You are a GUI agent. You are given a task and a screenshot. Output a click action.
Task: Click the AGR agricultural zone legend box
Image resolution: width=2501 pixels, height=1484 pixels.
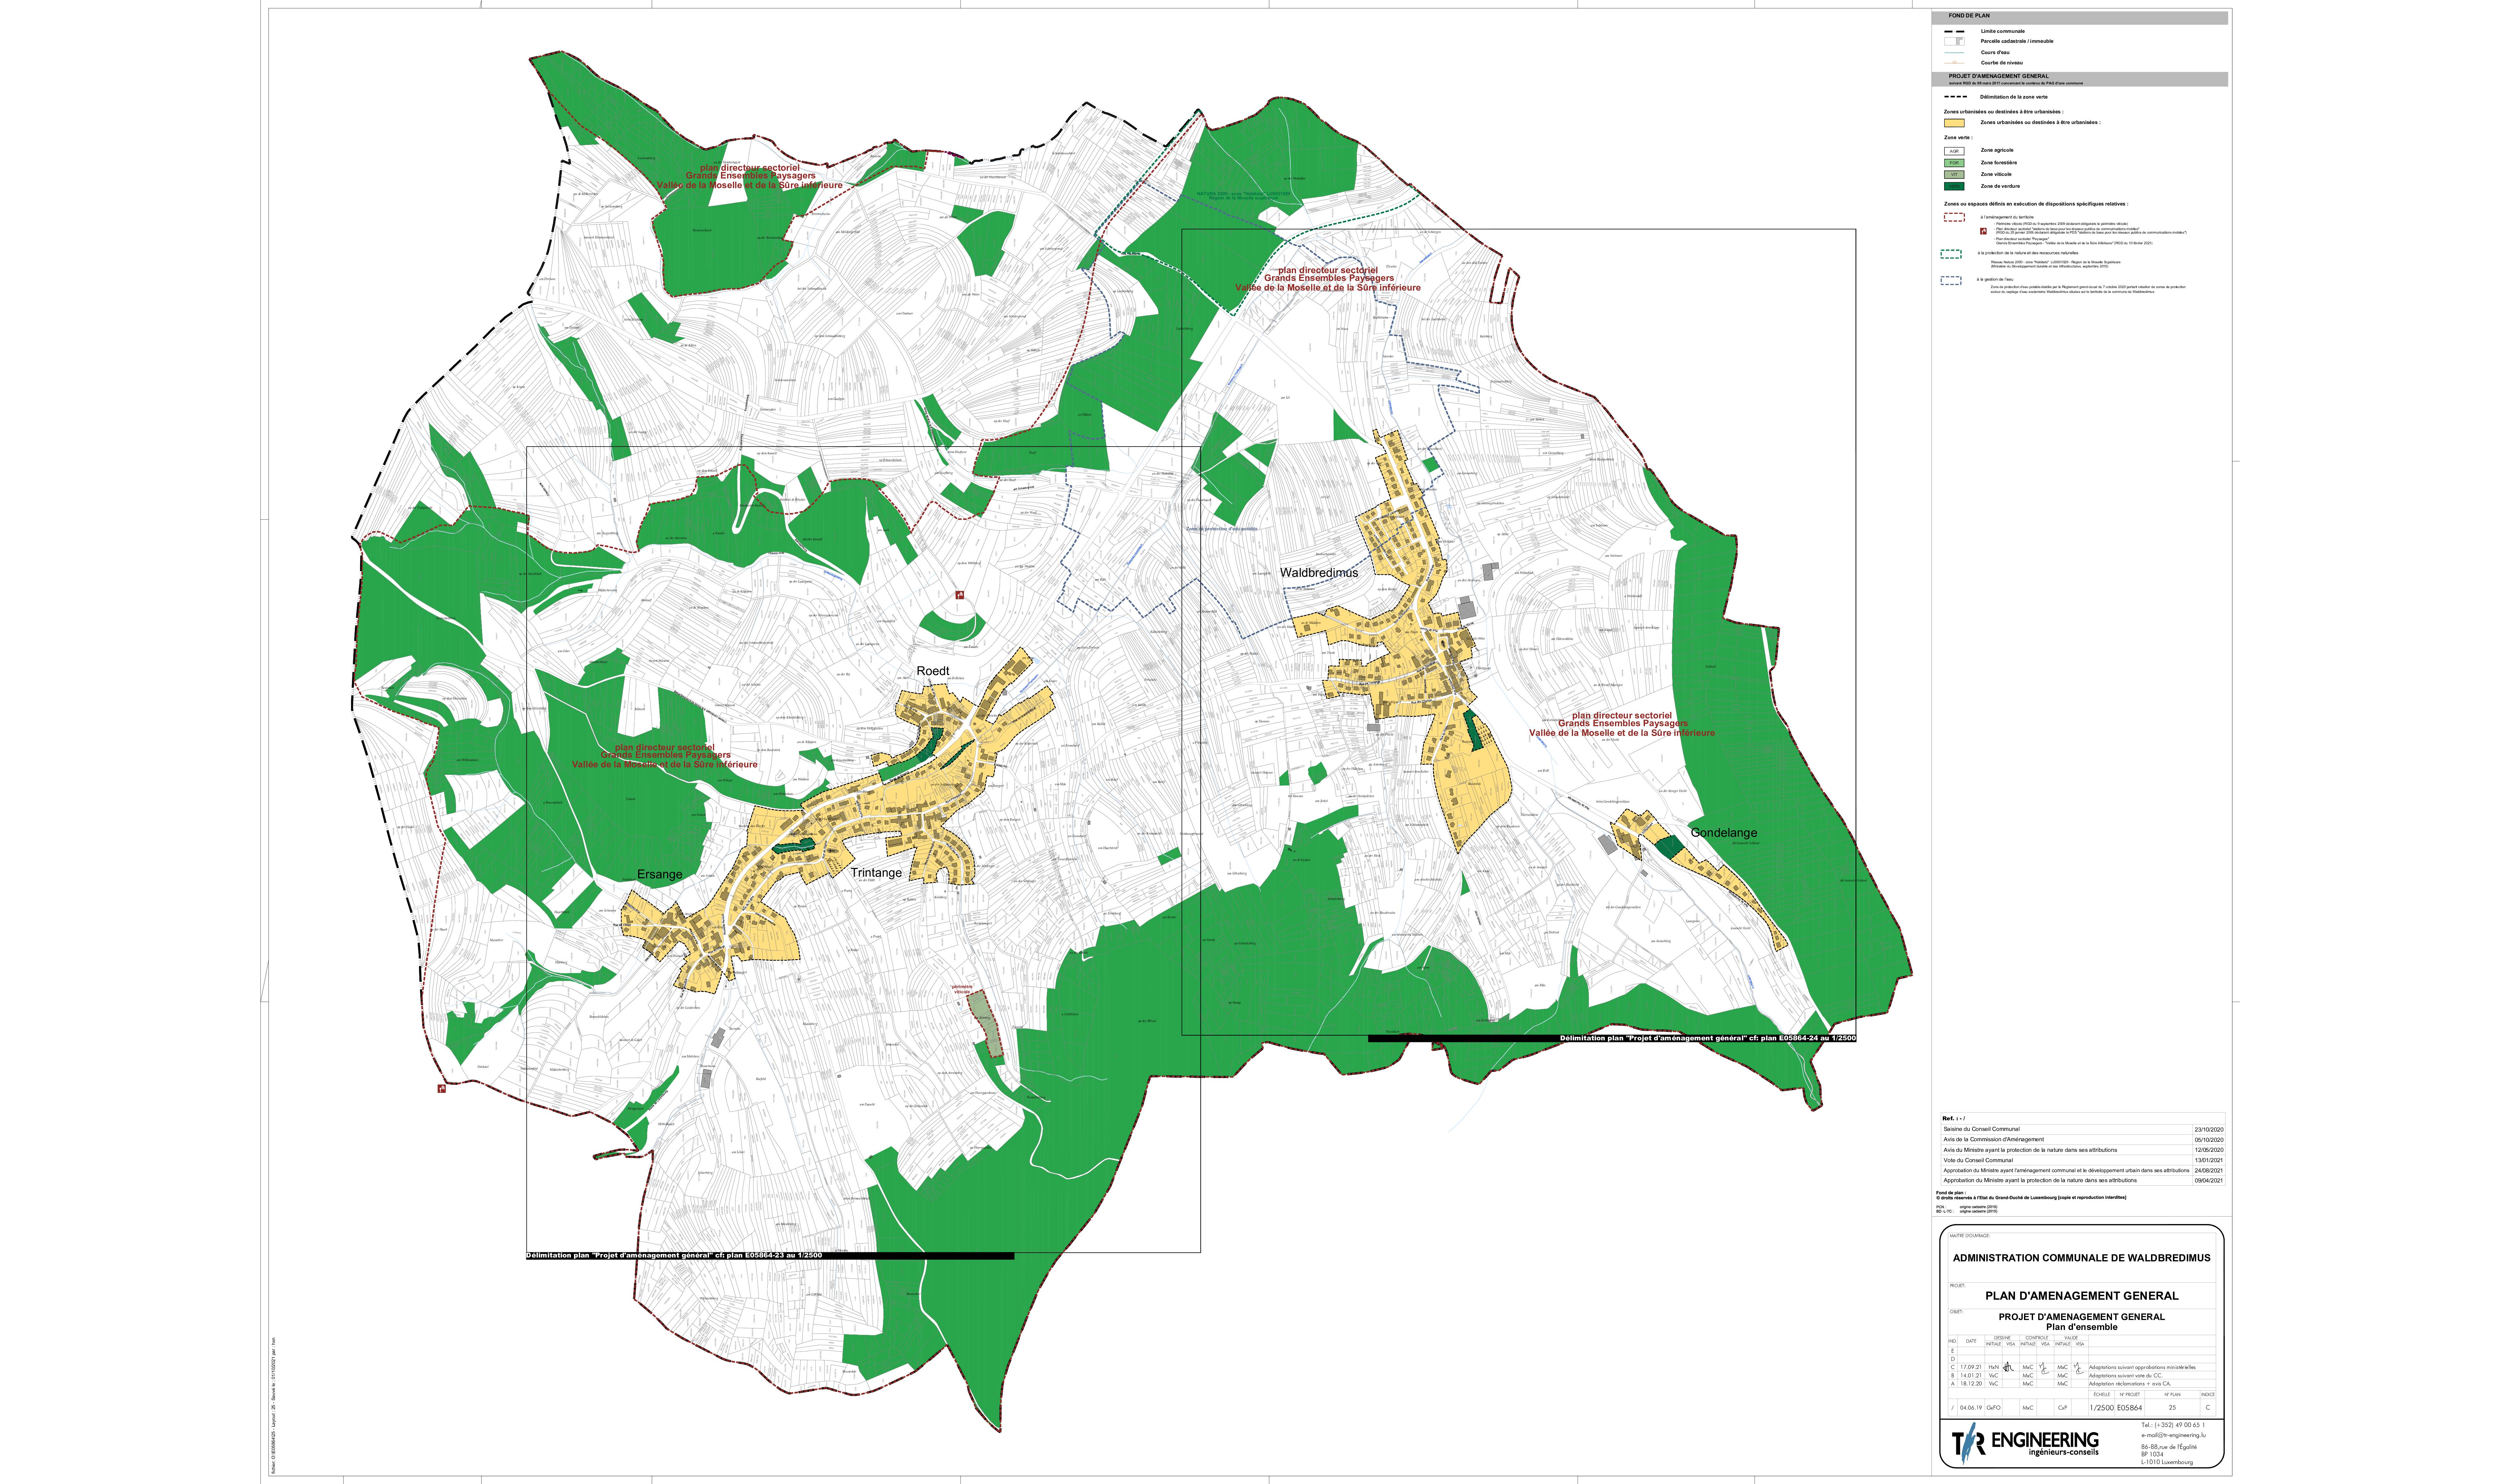(1954, 151)
